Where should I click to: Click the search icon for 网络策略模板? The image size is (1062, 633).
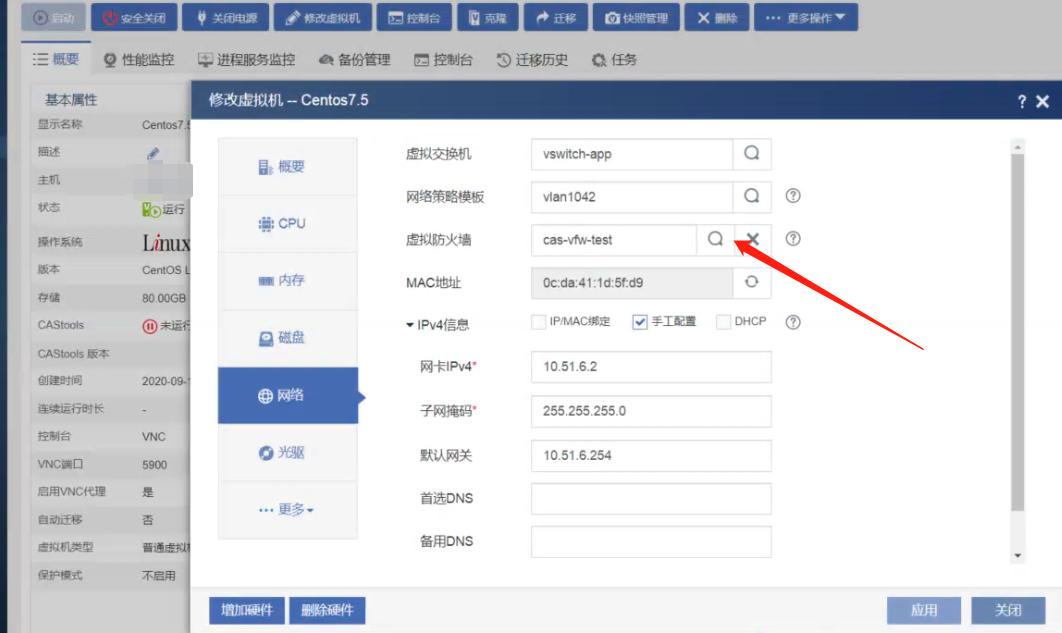tap(752, 196)
